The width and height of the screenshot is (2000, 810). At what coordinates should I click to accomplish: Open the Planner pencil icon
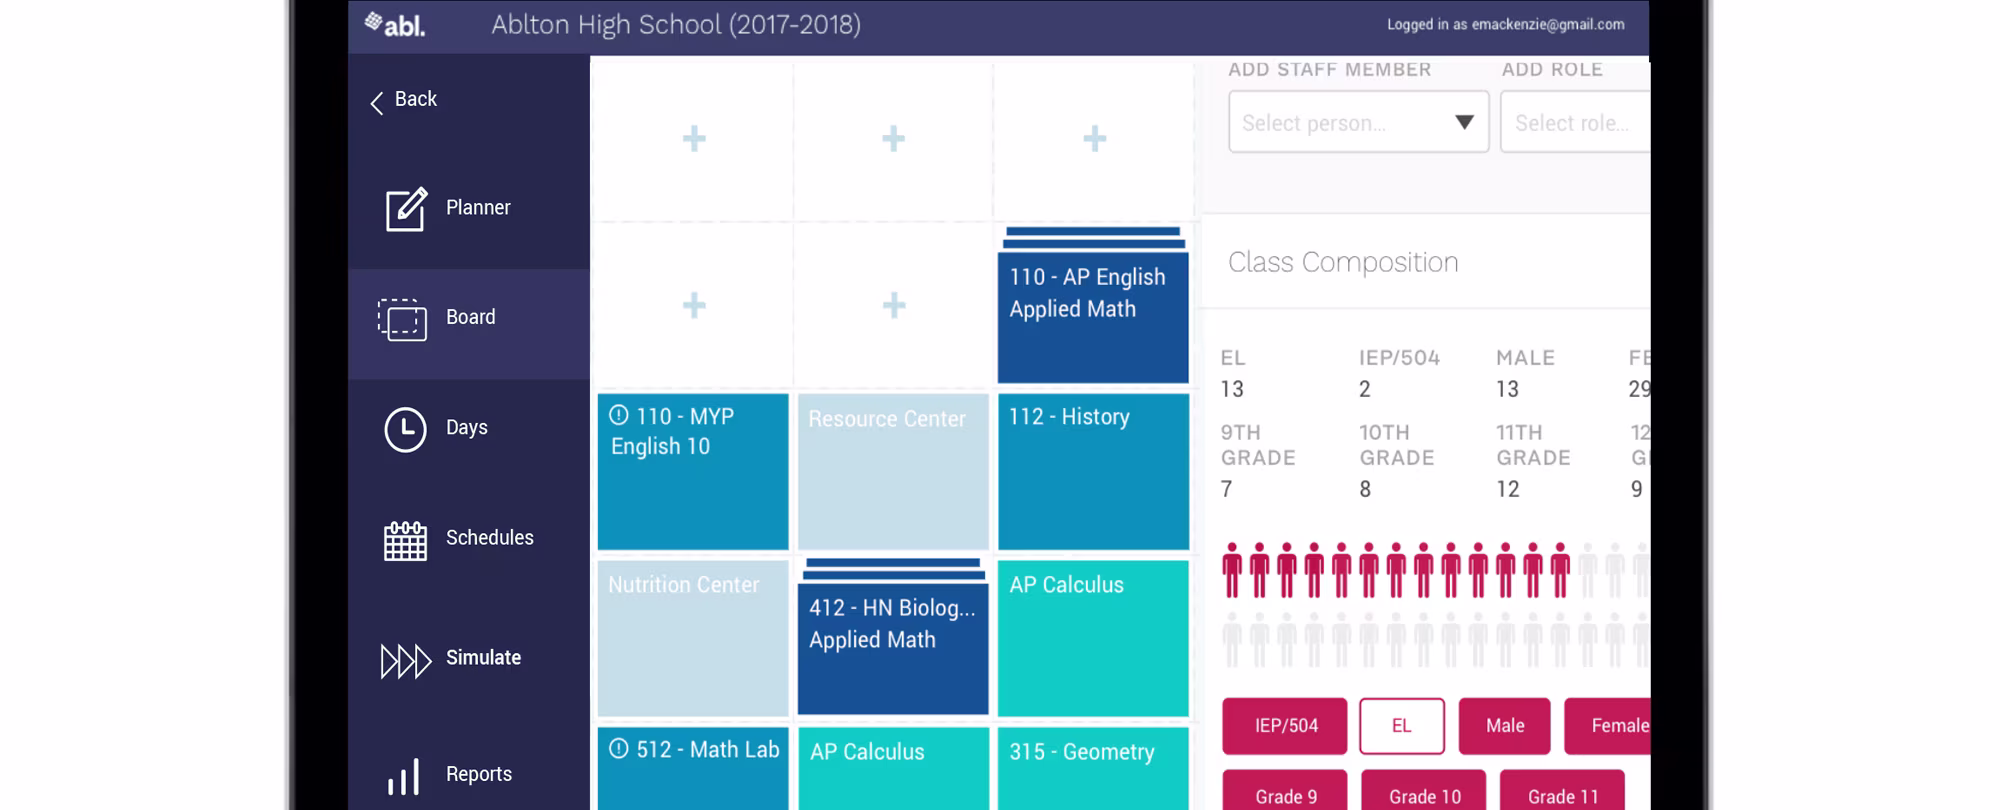(x=406, y=208)
